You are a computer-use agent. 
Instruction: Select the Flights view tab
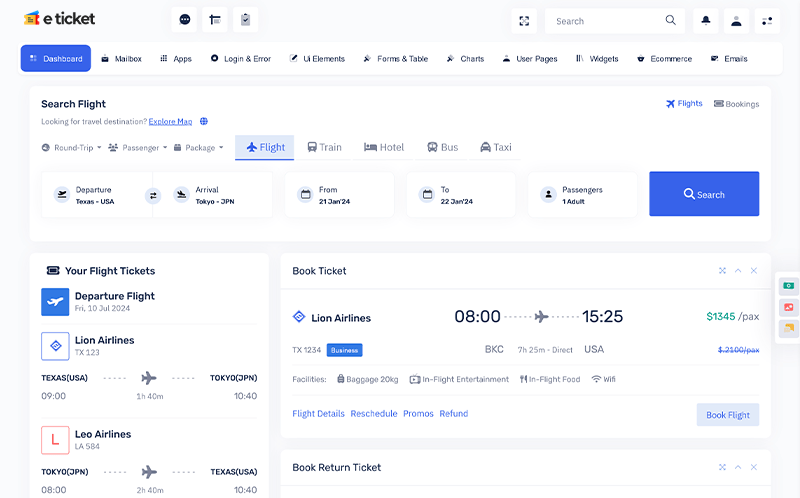684,104
